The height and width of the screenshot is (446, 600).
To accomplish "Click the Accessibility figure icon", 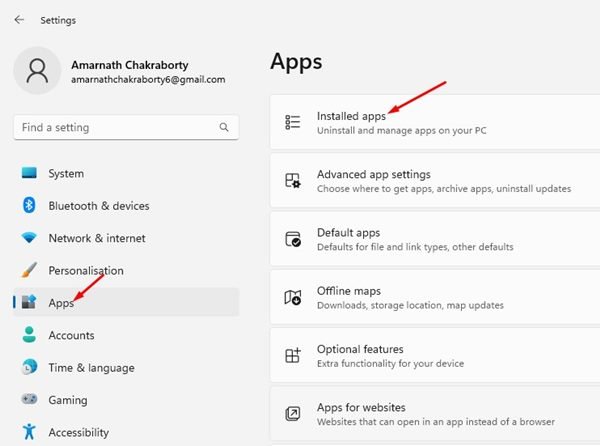I will tap(29, 432).
